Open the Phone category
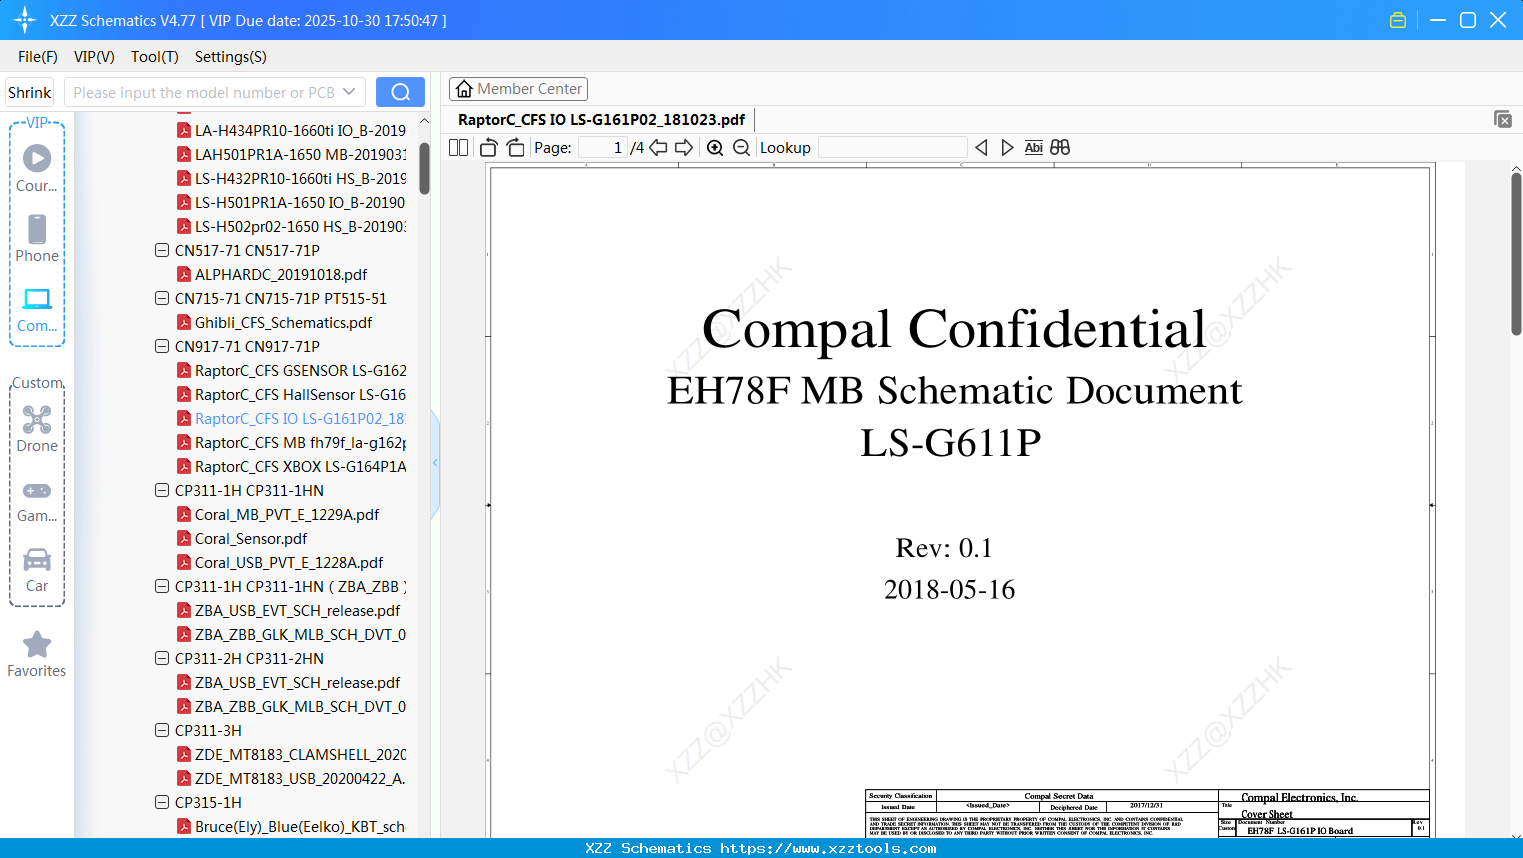This screenshot has height=858, width=1523. [x=37, y=239]
